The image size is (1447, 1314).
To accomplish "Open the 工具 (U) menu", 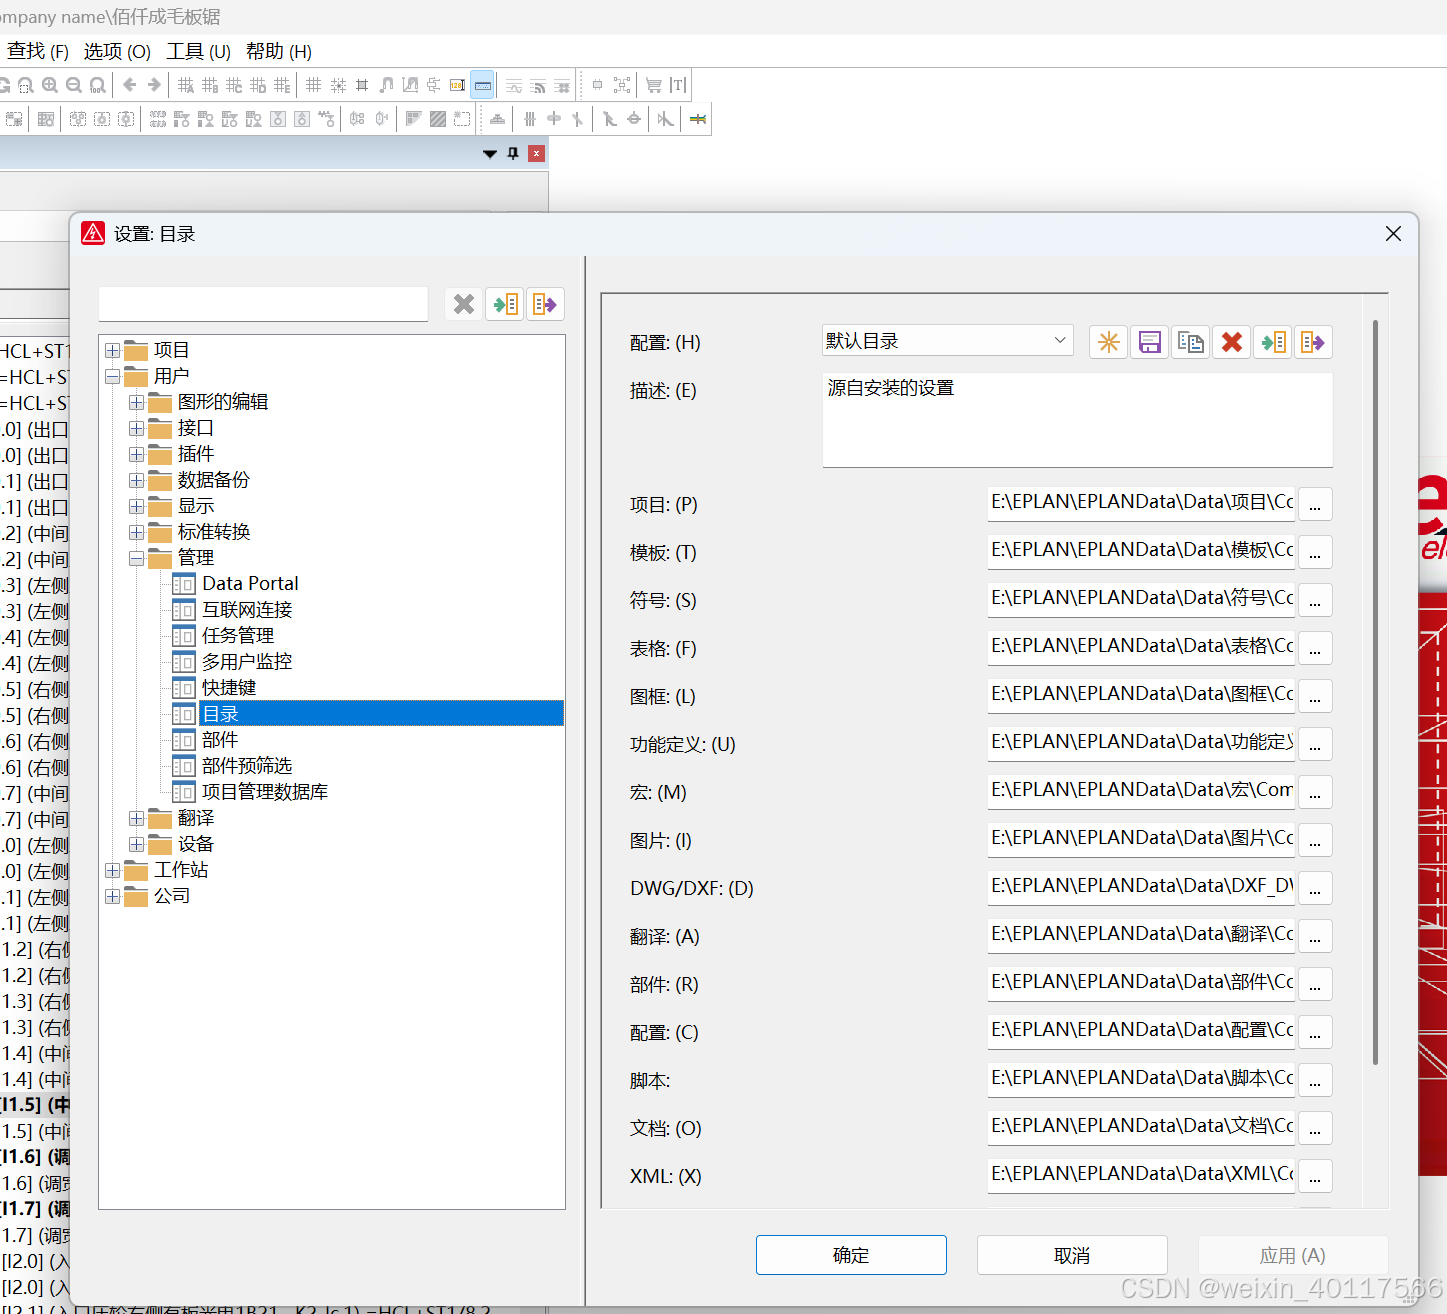I will click(199, 51).
